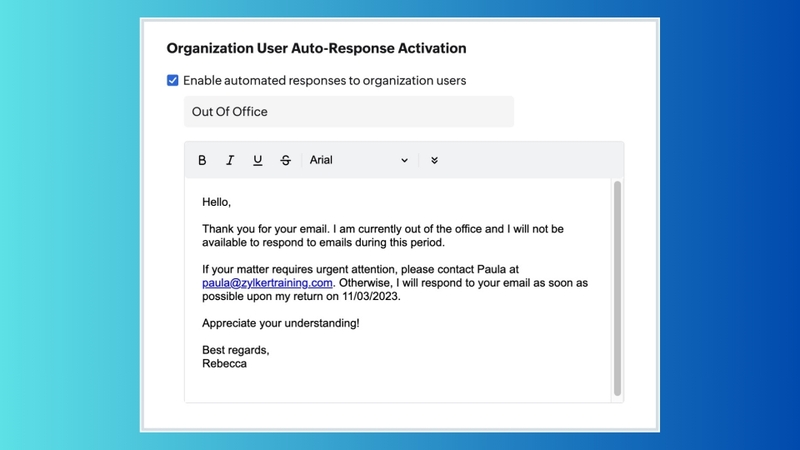This screenshot has height=450, width=800.
Task: Open the Arial font dropdown
Action: coord(359,160)
